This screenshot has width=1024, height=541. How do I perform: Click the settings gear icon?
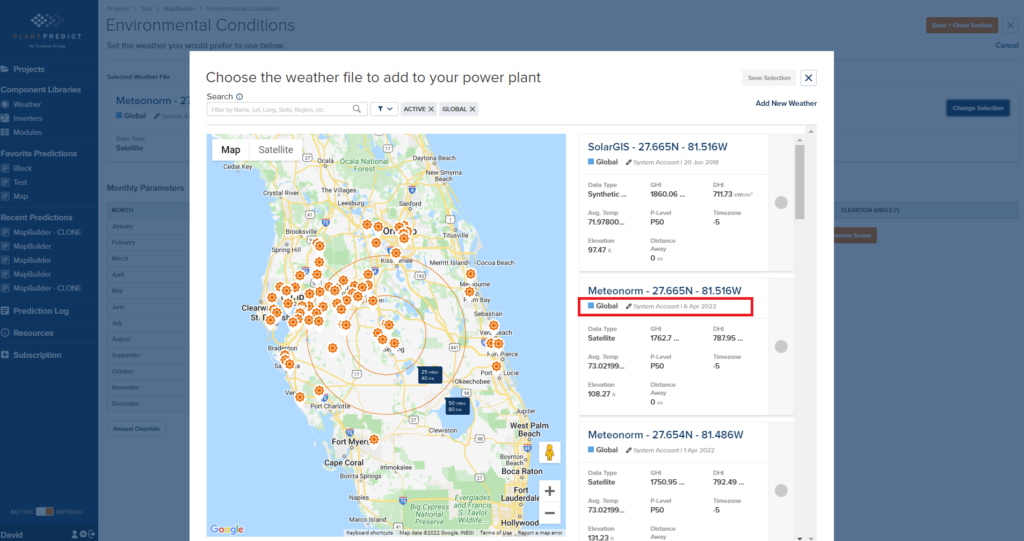click(83, 534)
